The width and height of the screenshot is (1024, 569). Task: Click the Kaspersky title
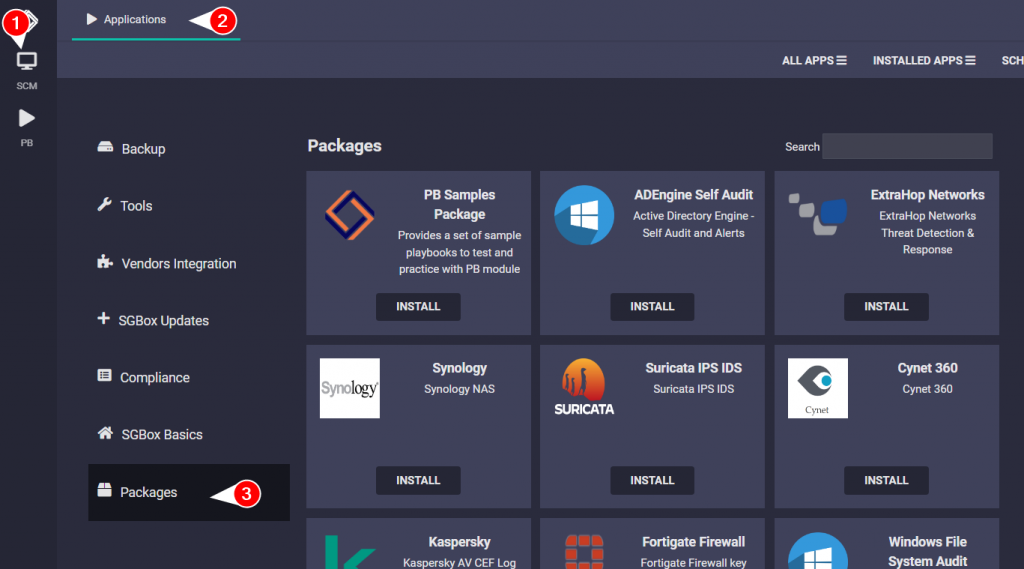[x=459, y=542]
